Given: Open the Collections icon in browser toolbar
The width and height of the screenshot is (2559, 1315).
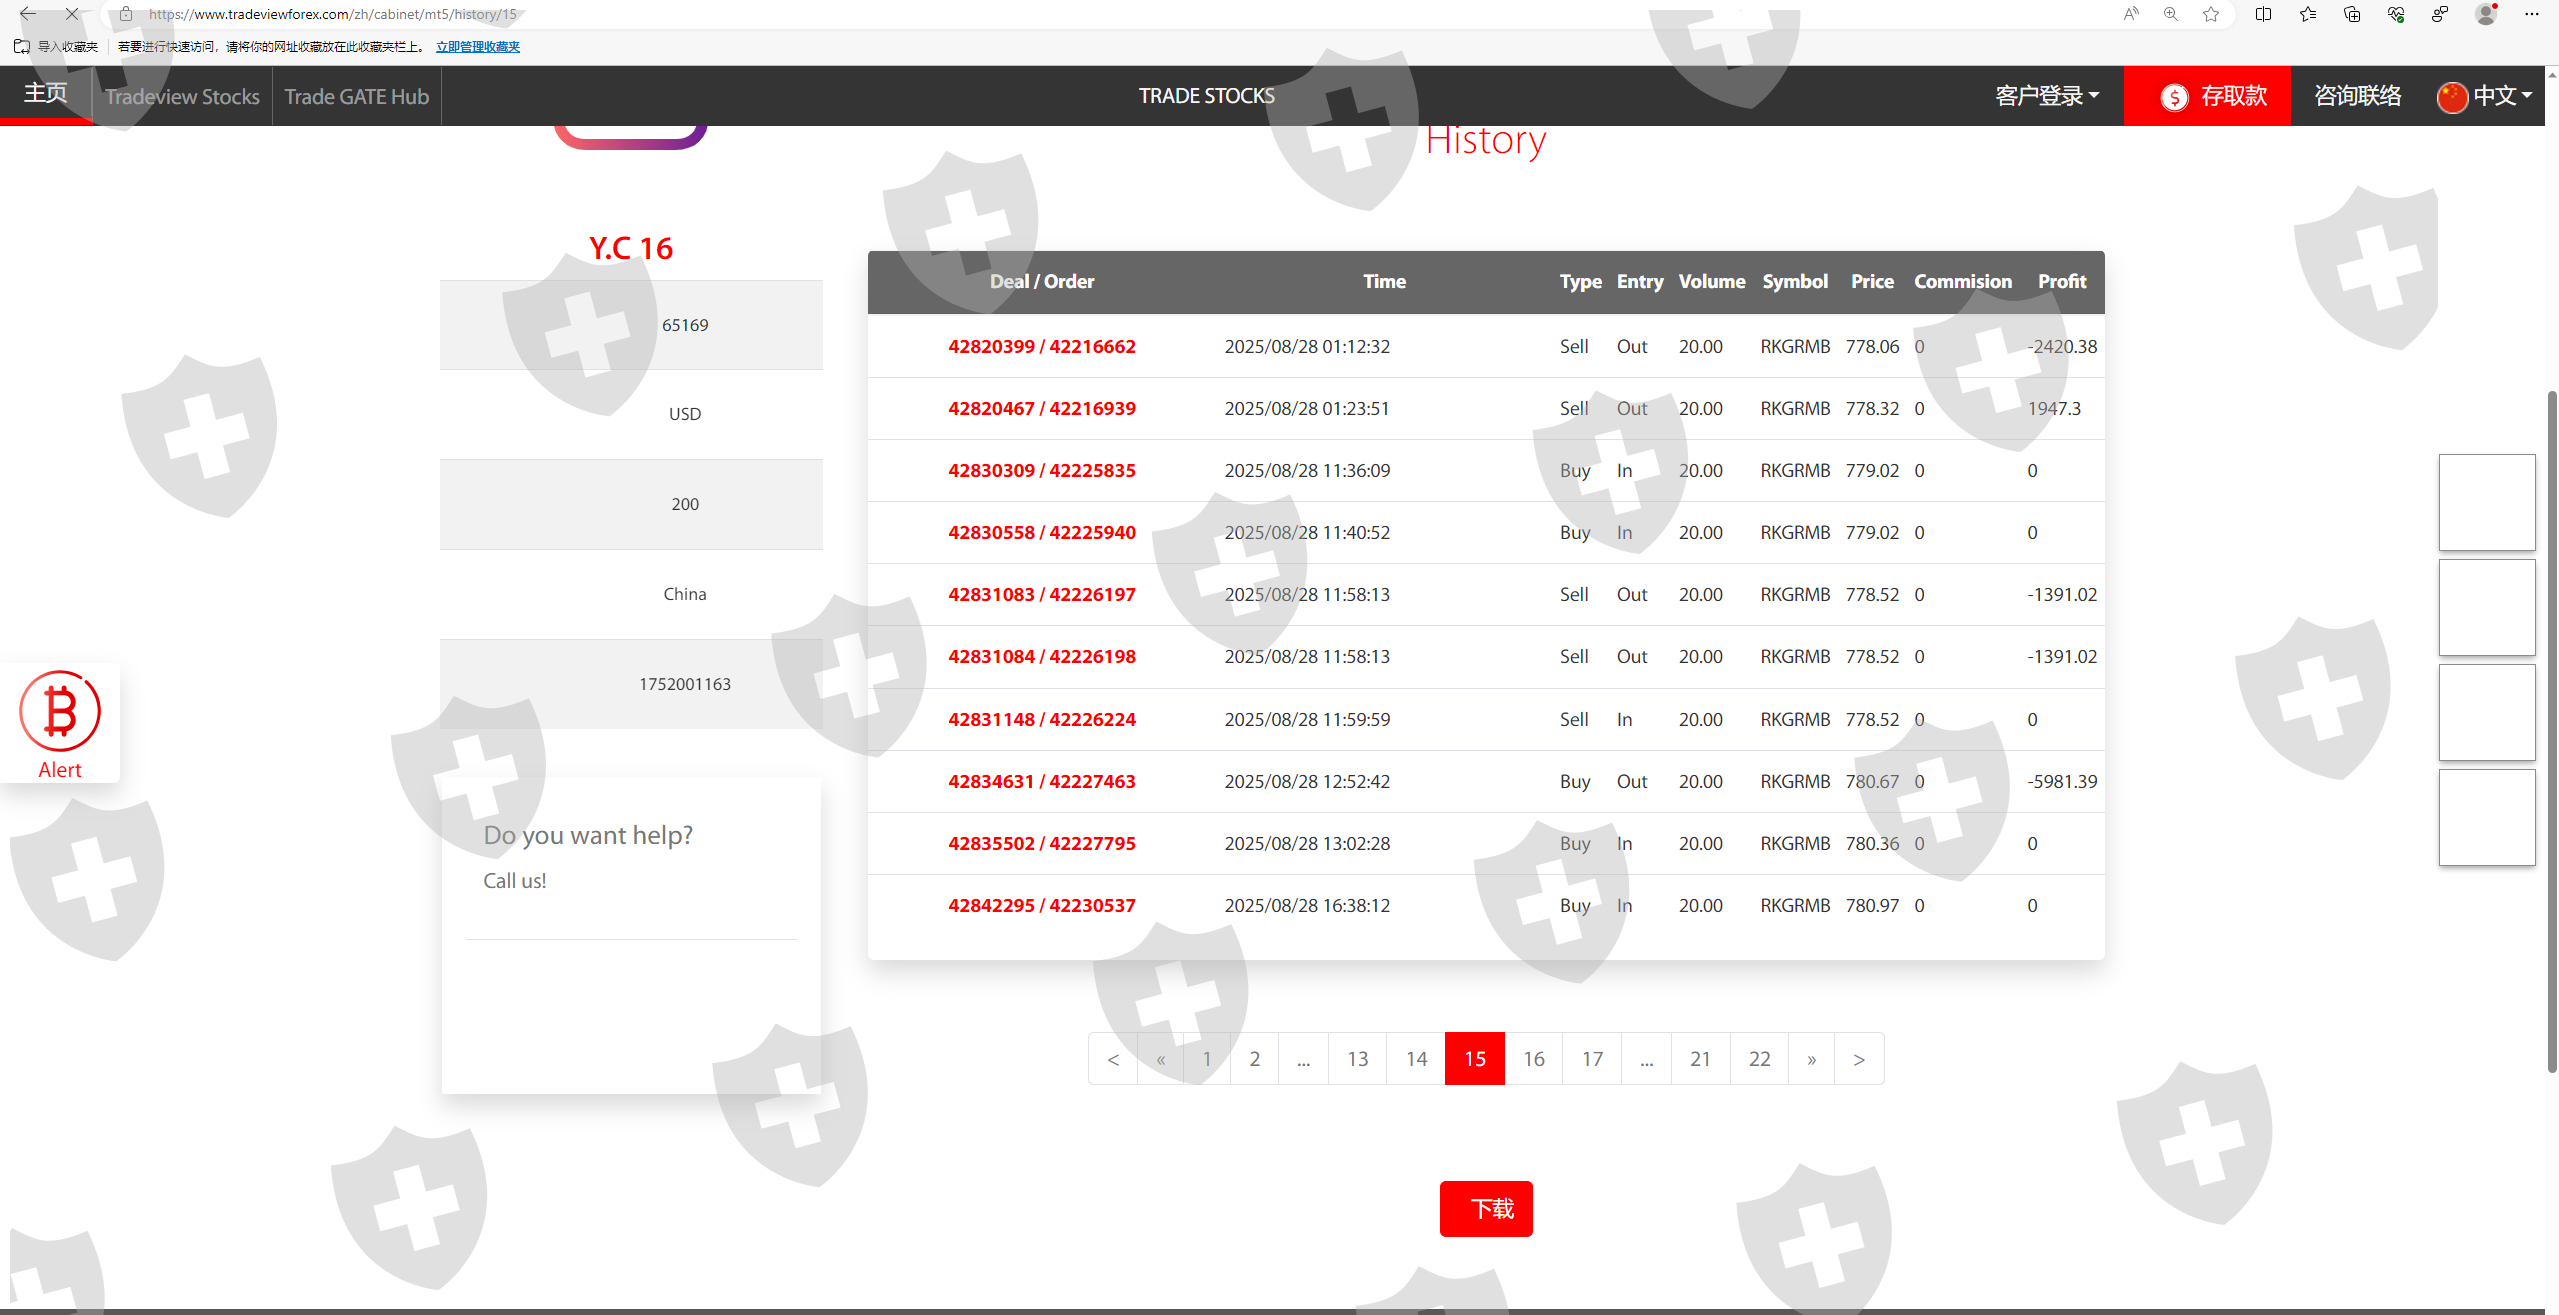Looking at the screenshot, I should coord(2352,14).
